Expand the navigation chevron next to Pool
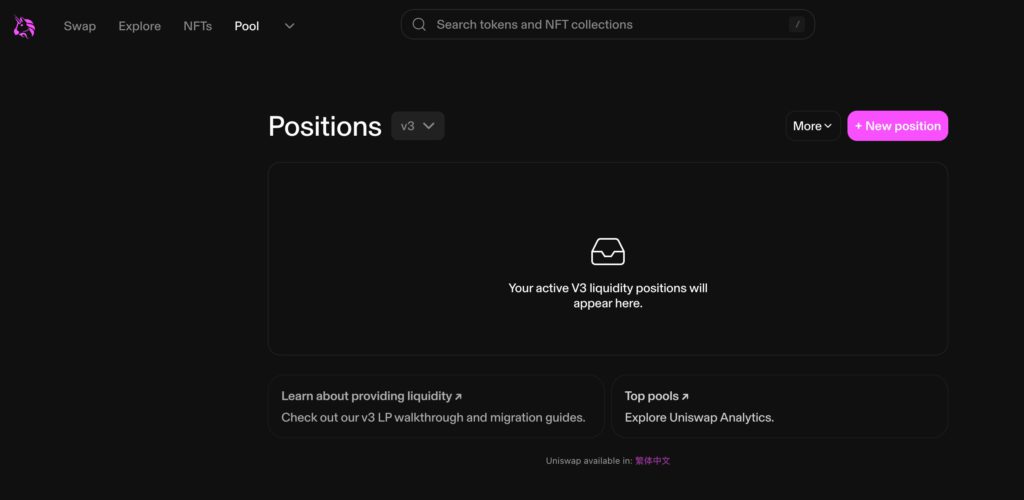Image resolution: width=1024 pixels, height=500 pixels. [x=289, y=26]
